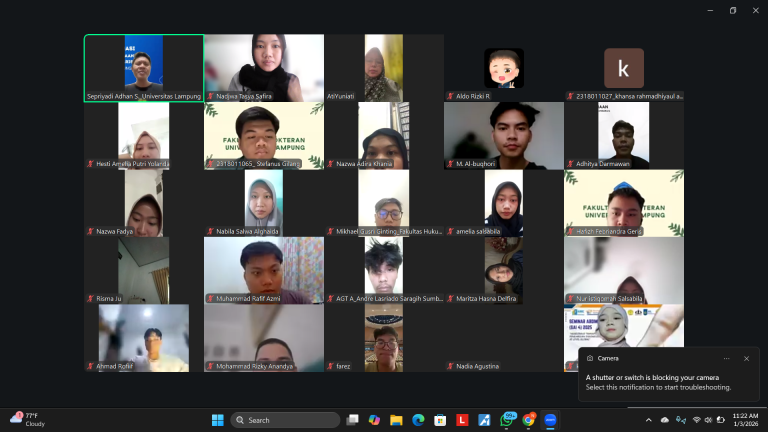
Task: Select farez video tile
Action: tap(384, 338)
